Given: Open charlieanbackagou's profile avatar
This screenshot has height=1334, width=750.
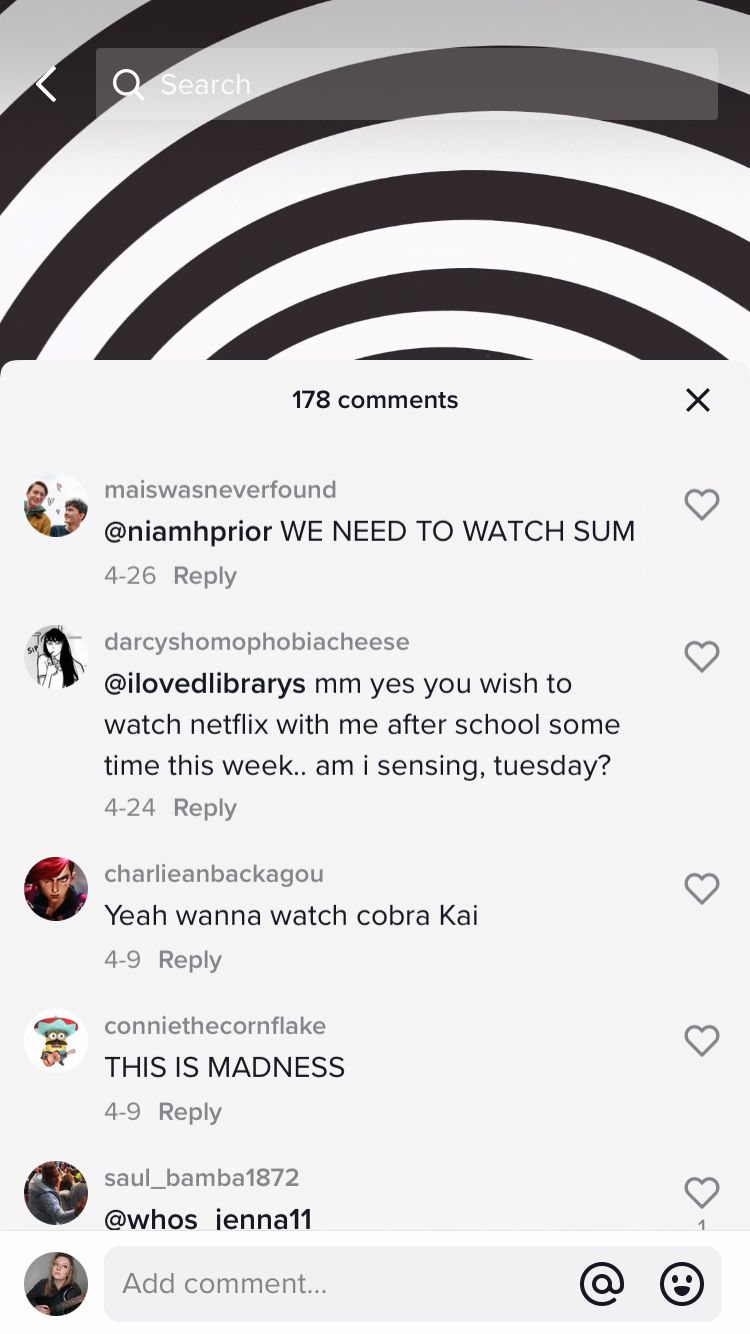Looking at the screenshot, I should click(56, 889).
